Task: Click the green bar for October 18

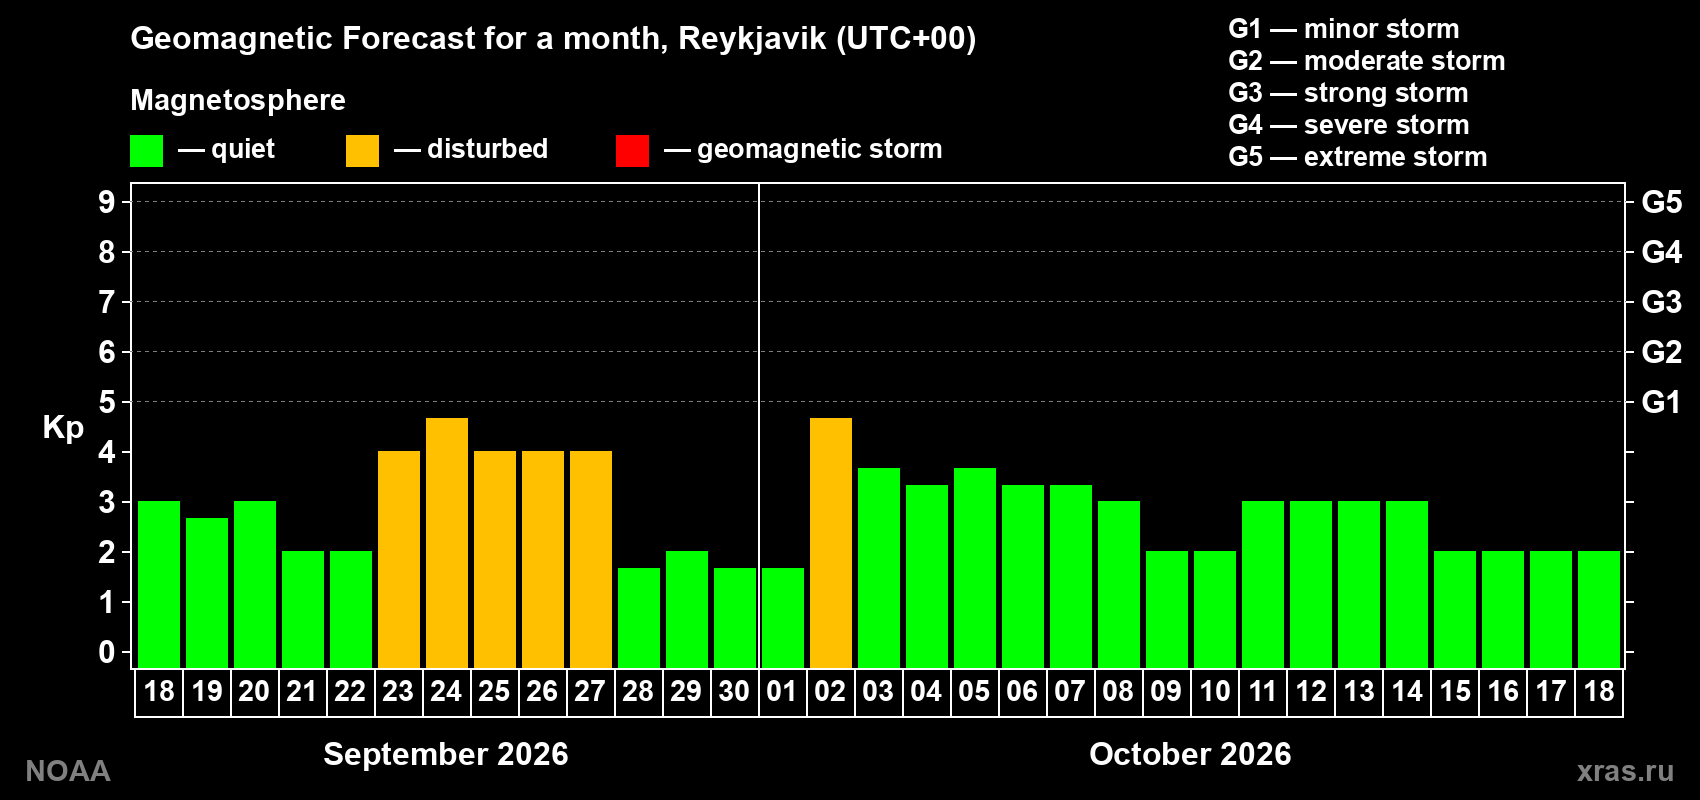Action: tap(1599, 610)
